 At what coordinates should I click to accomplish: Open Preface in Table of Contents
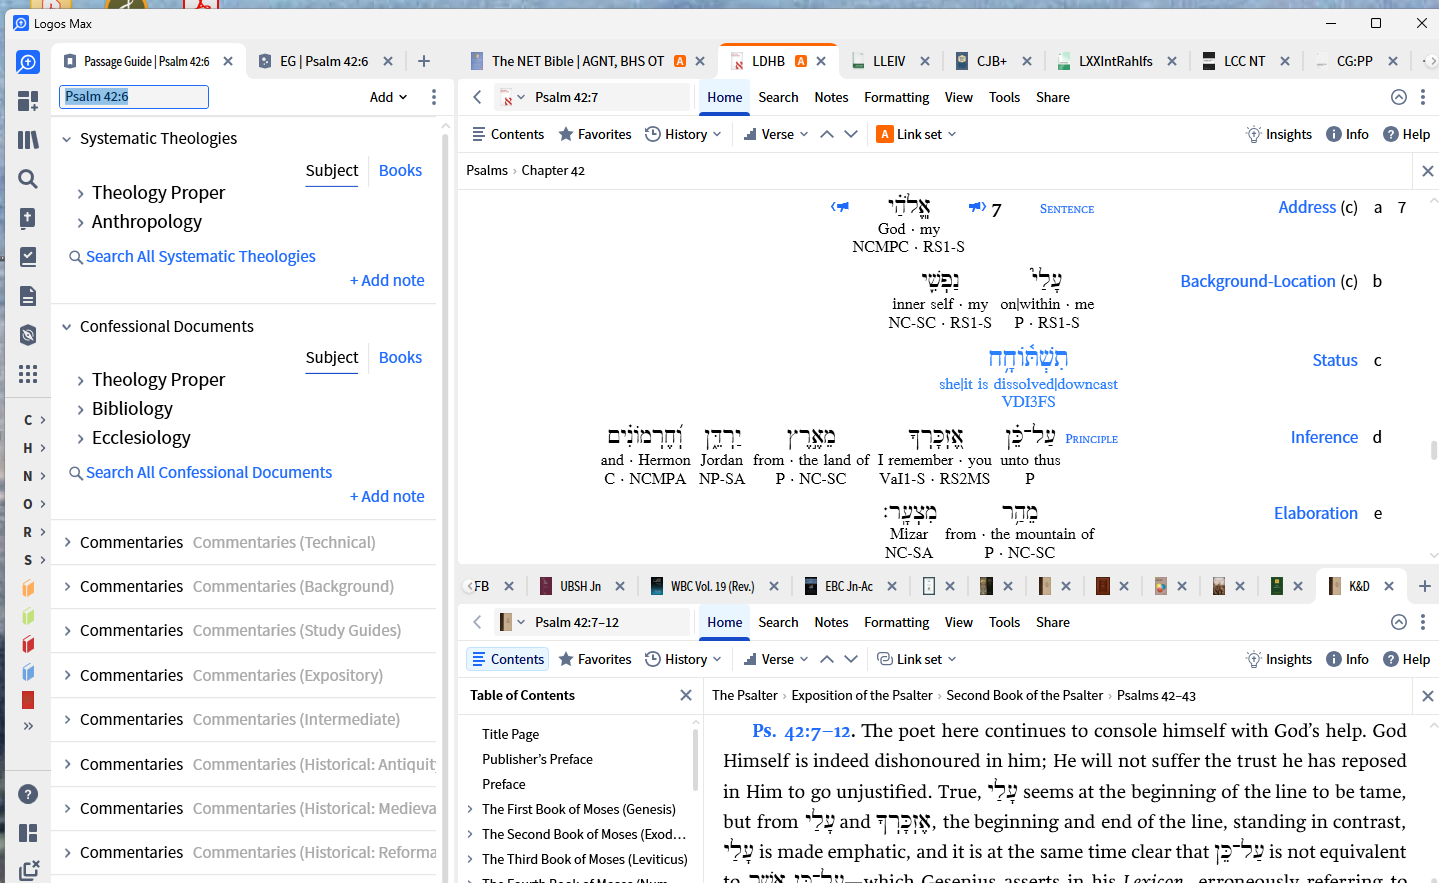504,785
